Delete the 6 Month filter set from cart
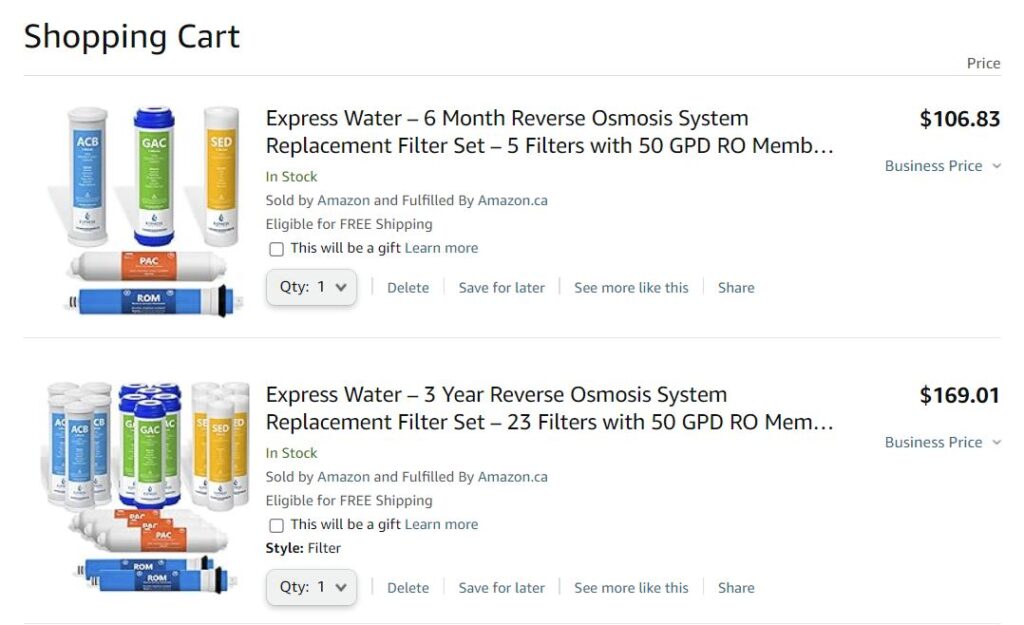The height and width of the screenshot is (625, 1024). pos(408,288)
